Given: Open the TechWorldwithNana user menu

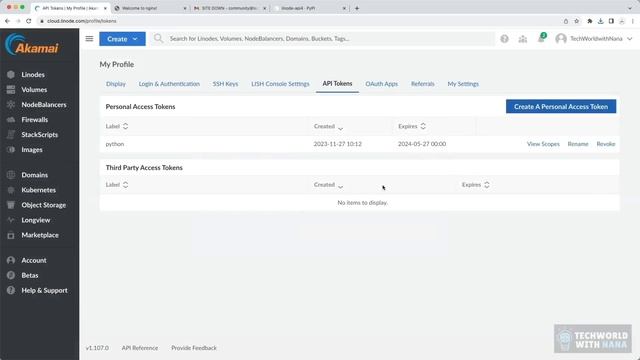Looking at the screenshot, I should [x=594, y=39].
